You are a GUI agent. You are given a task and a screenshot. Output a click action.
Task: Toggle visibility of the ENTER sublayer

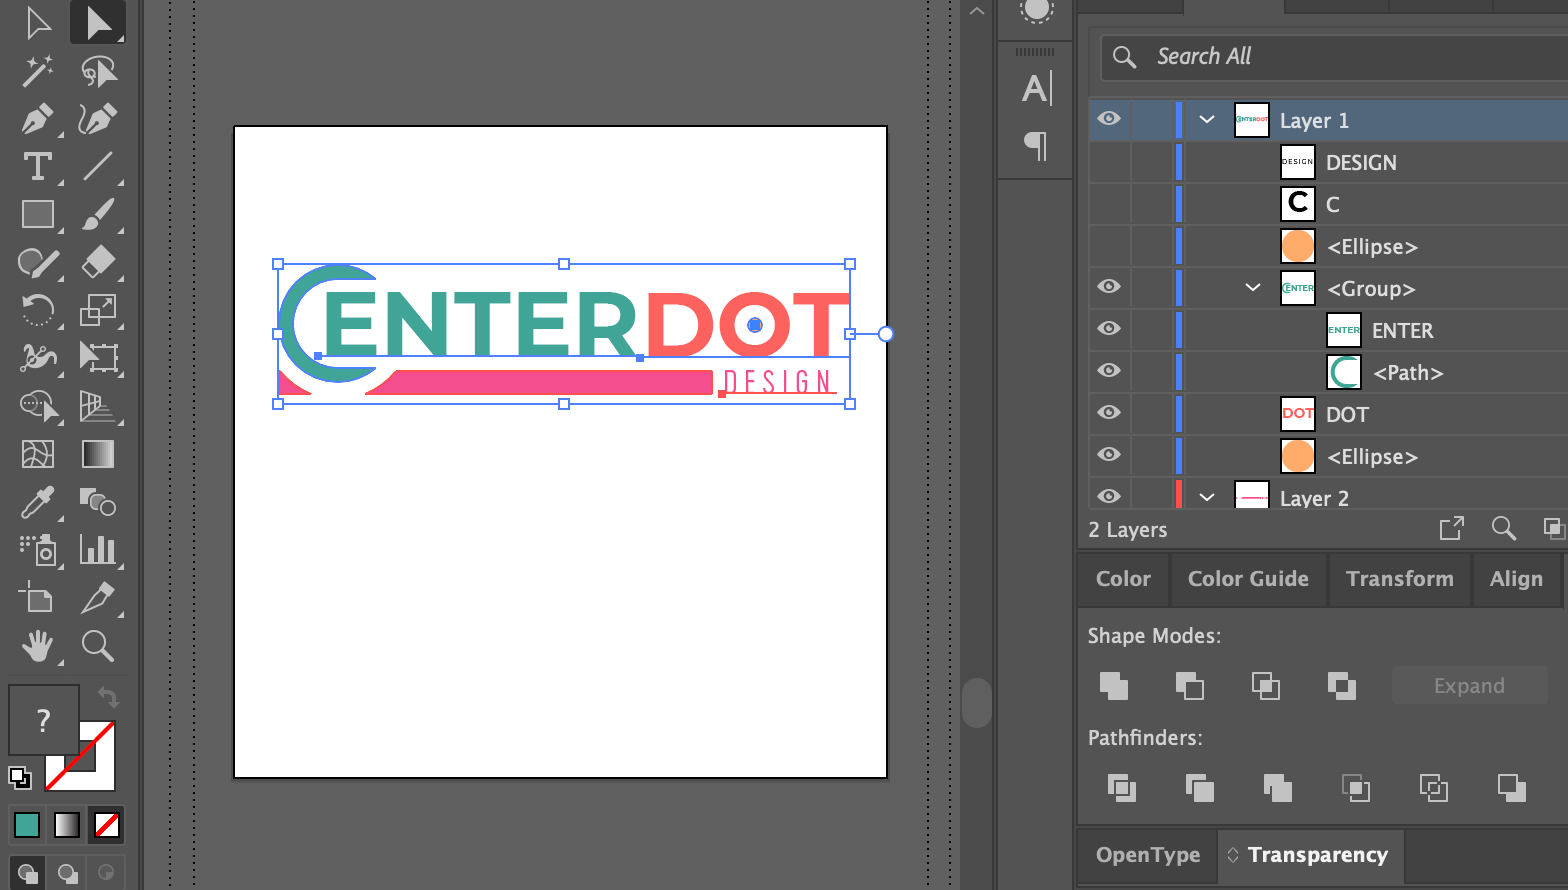point(1109,328)
